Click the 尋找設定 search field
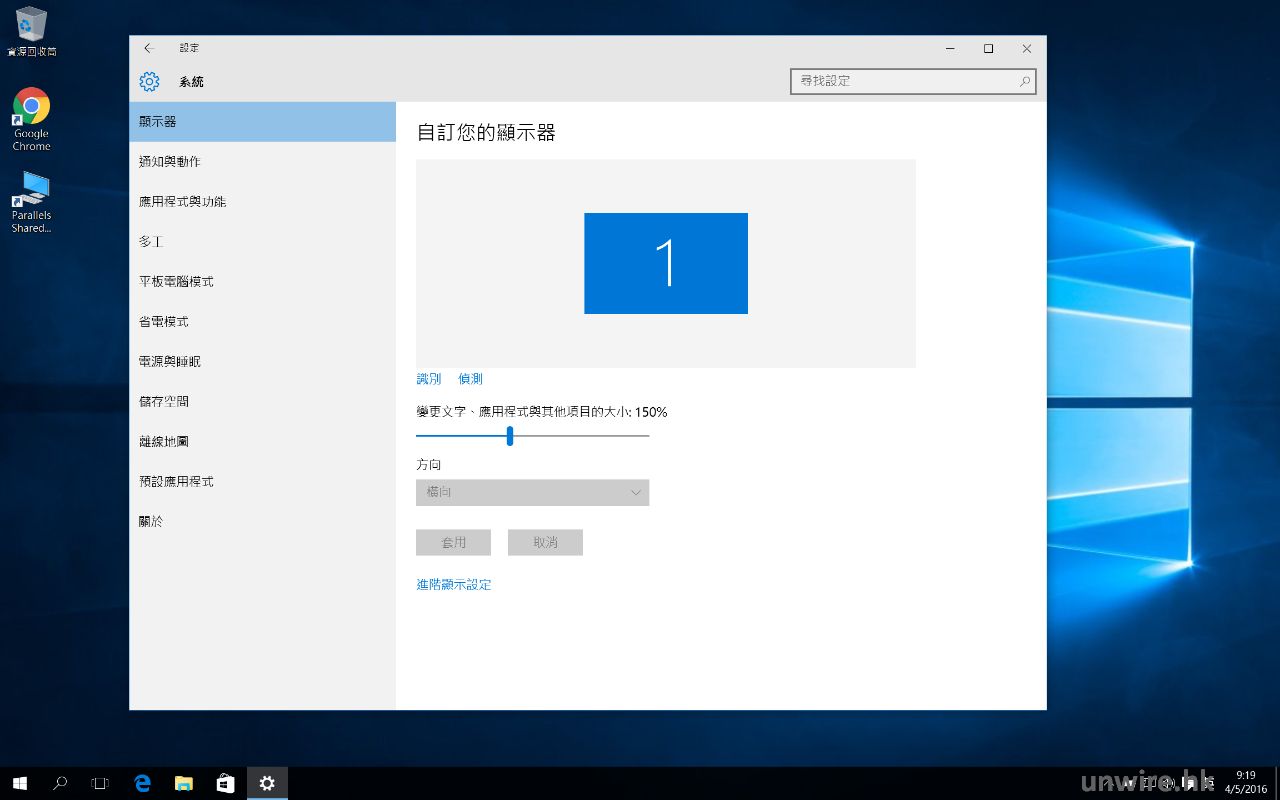The image size is (1280, 800). (904, 82)
